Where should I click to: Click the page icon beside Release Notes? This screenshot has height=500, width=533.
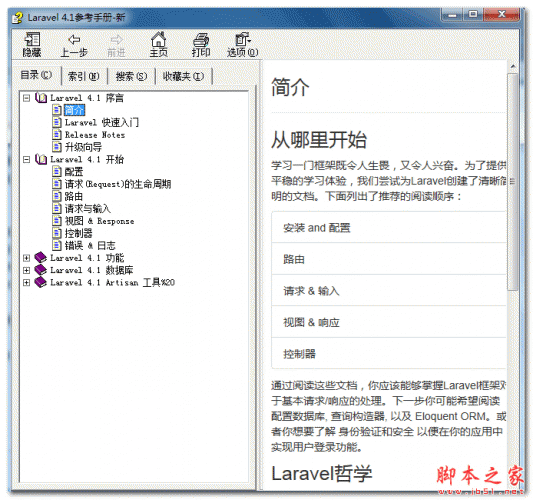tap(57, 135)
